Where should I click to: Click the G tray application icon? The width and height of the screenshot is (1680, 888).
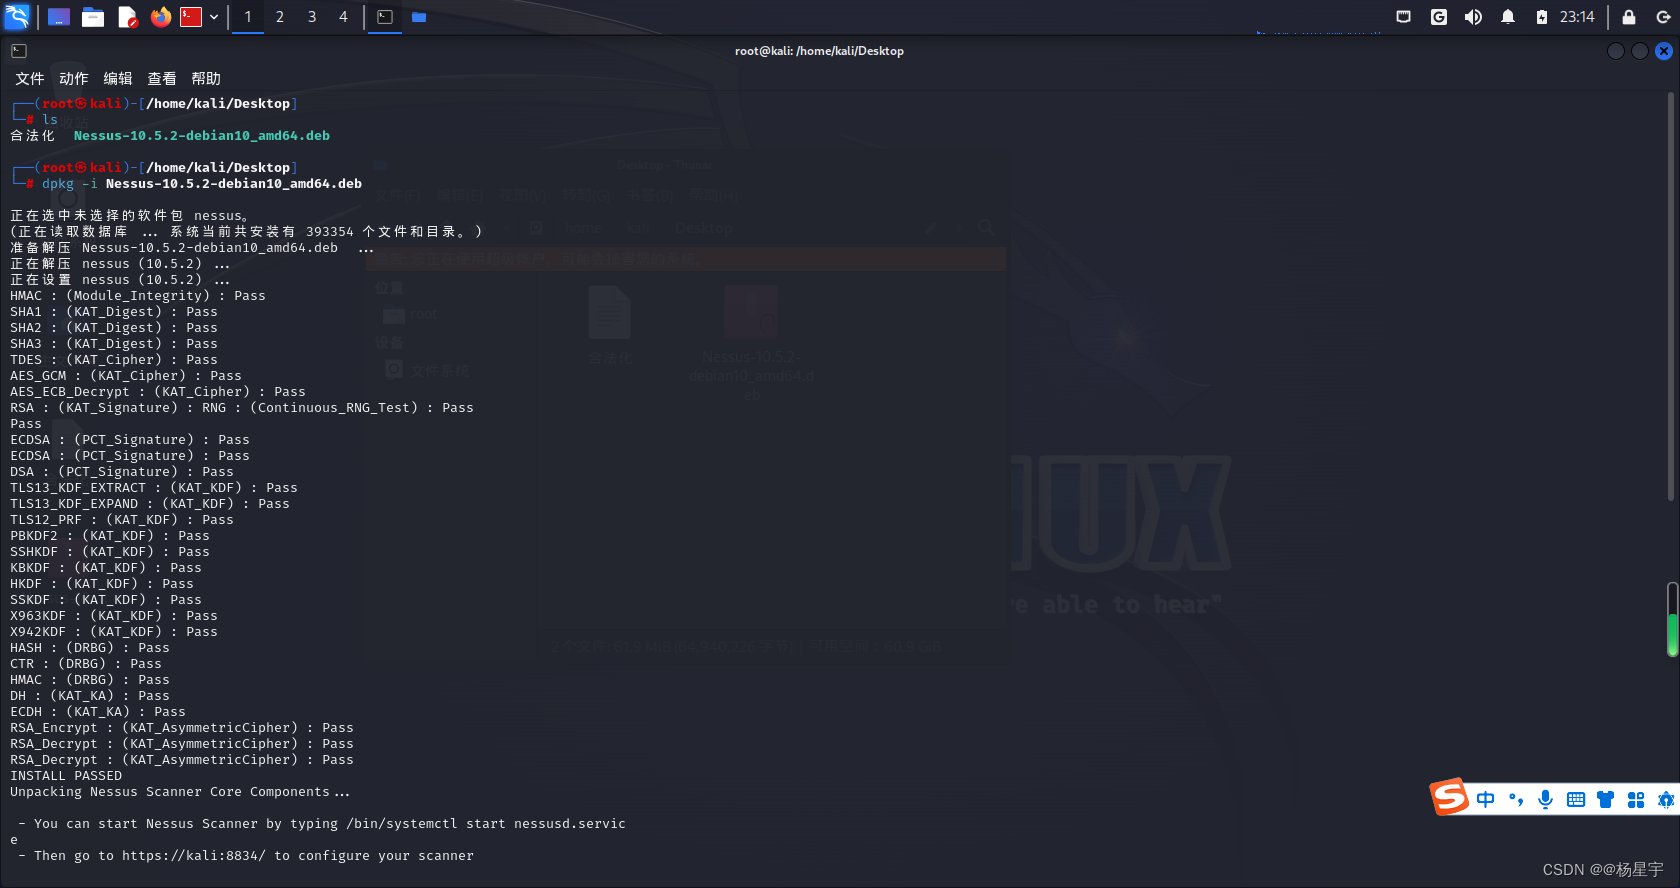(1439, 17)
